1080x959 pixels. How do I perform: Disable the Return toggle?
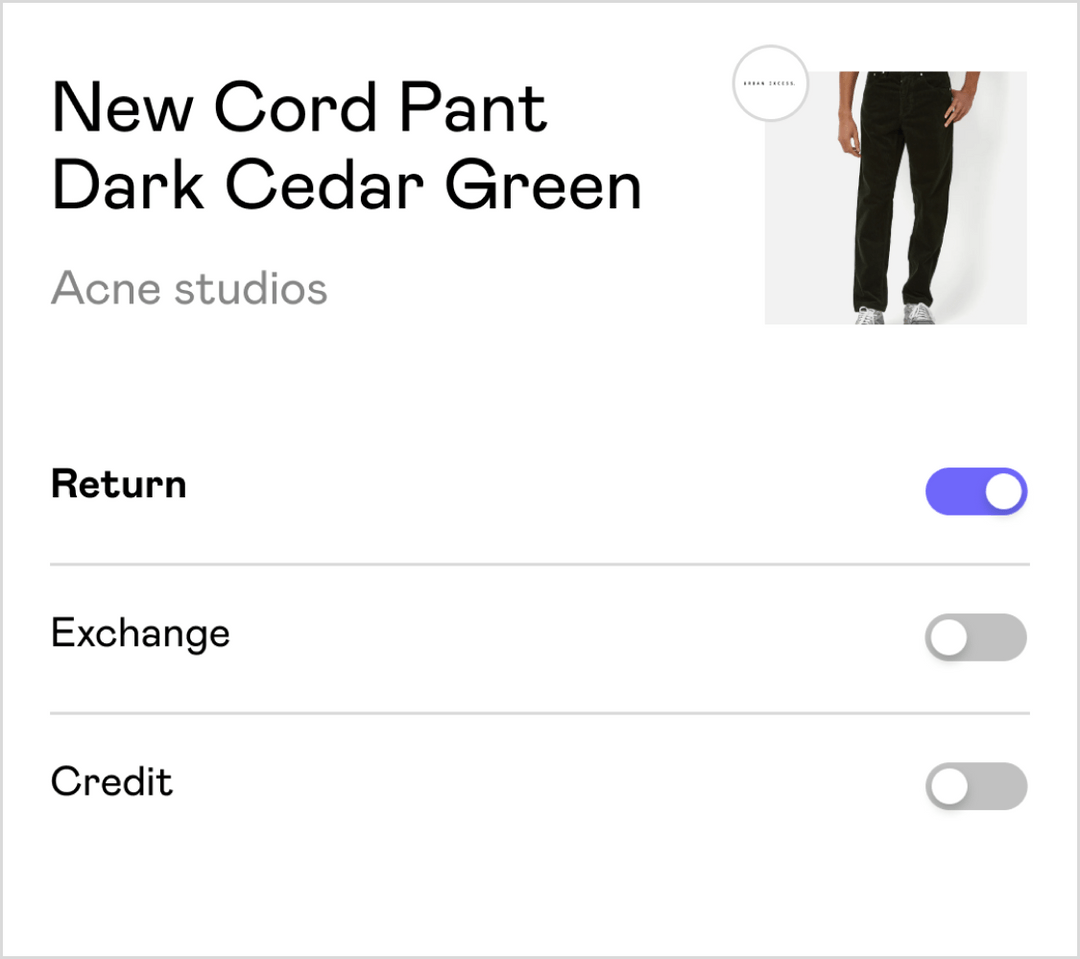coord(976,492)
